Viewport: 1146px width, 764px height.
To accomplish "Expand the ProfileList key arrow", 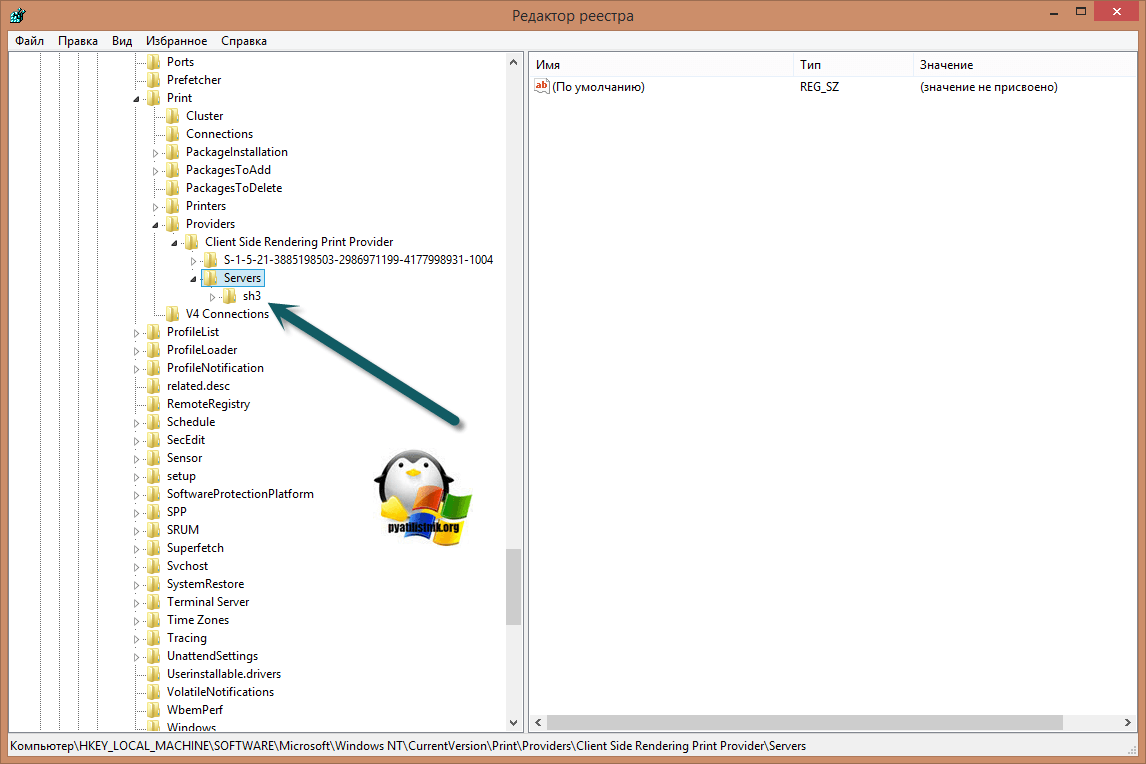I will click(137, 332).
